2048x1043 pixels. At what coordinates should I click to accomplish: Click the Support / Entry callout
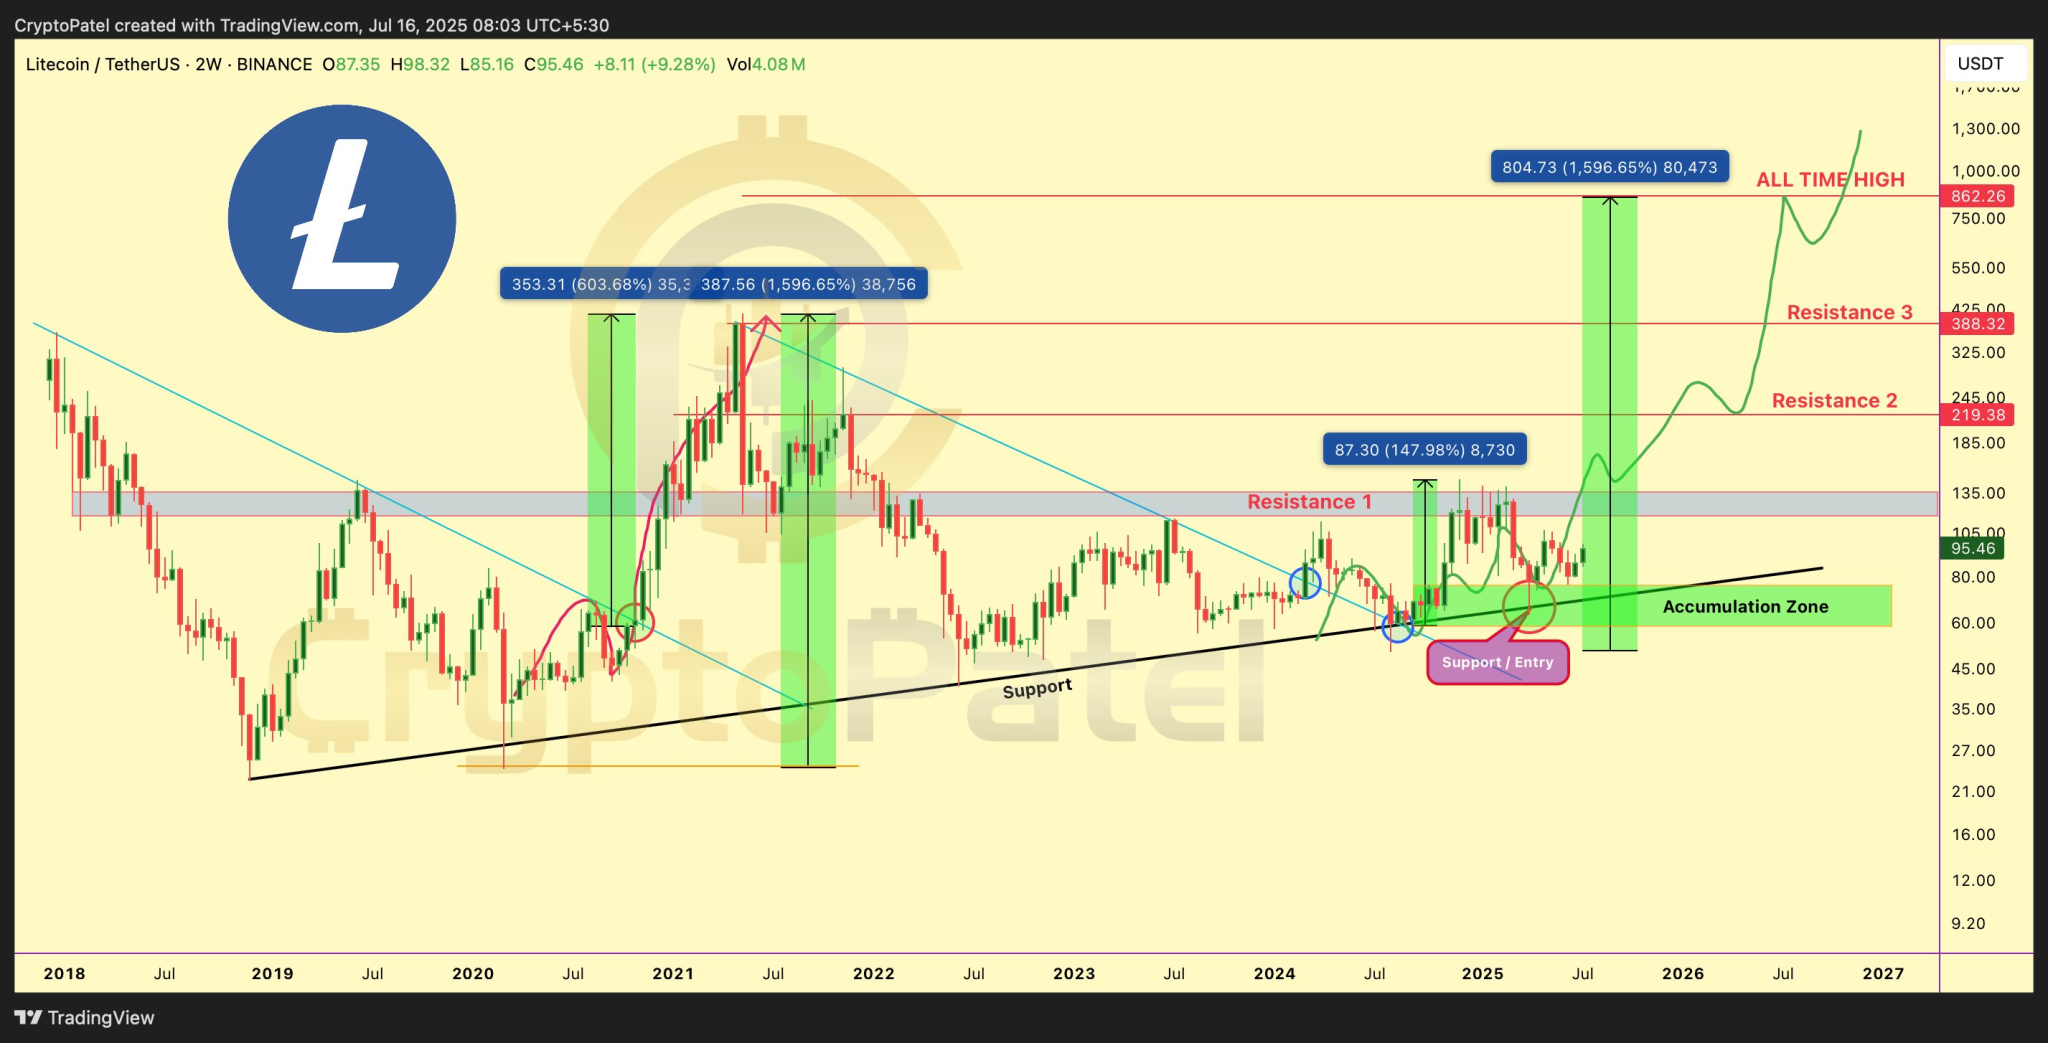1497,662
